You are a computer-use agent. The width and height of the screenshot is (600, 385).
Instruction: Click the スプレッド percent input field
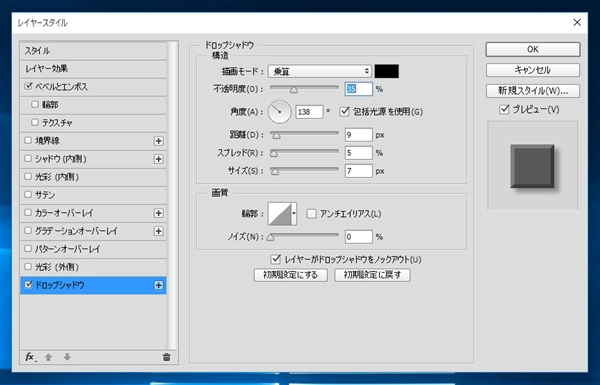pyautogui.click(x=358, y=153)
